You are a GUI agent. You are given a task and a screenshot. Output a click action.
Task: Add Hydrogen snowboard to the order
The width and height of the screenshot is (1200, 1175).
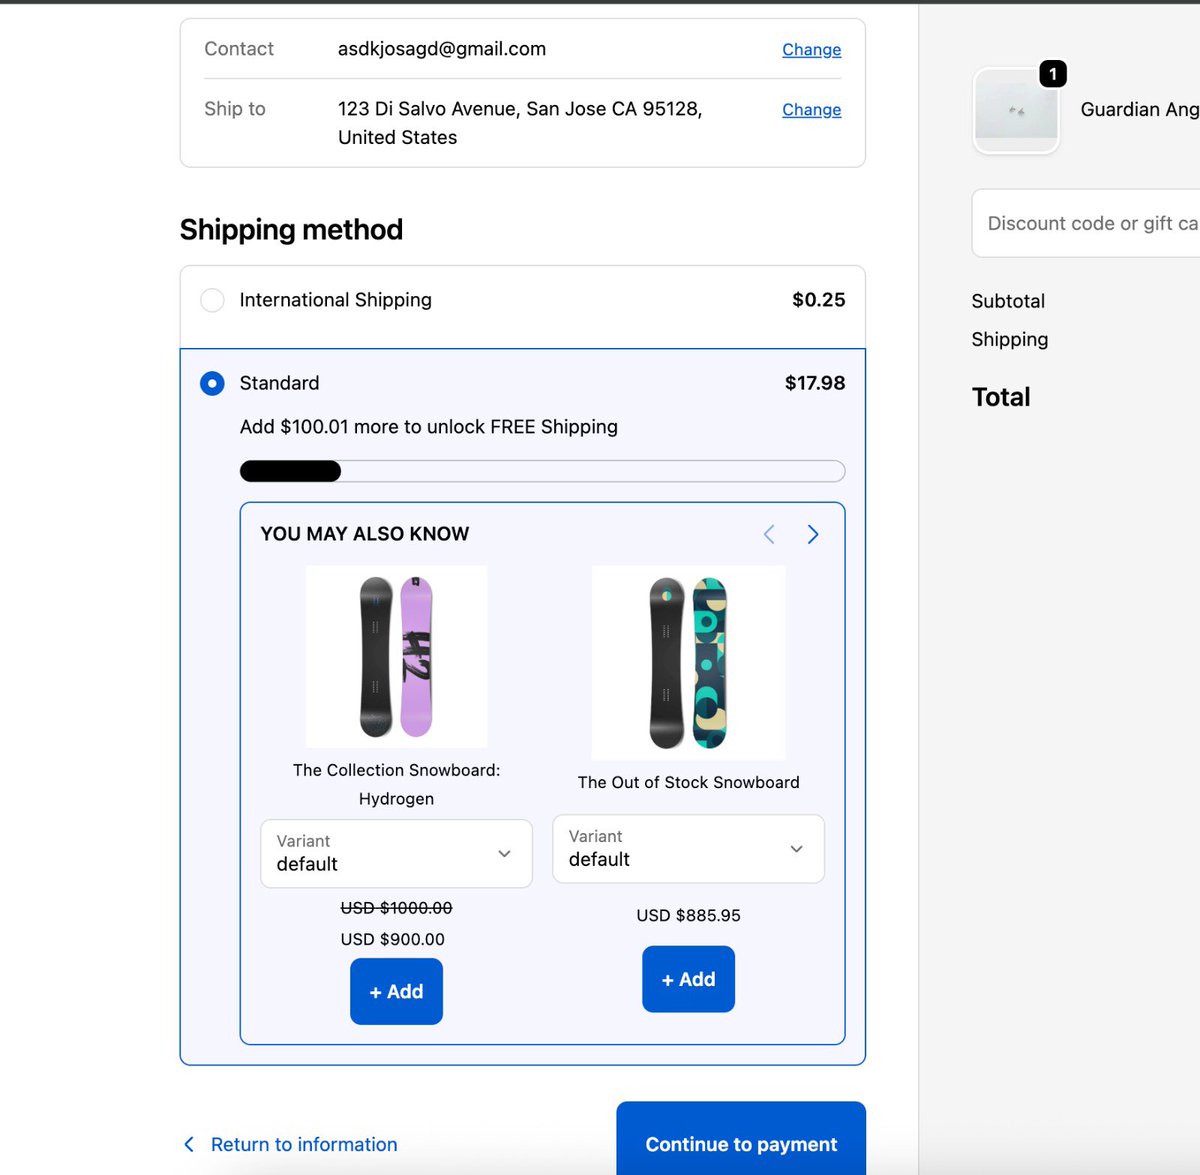tap(396, 991)
